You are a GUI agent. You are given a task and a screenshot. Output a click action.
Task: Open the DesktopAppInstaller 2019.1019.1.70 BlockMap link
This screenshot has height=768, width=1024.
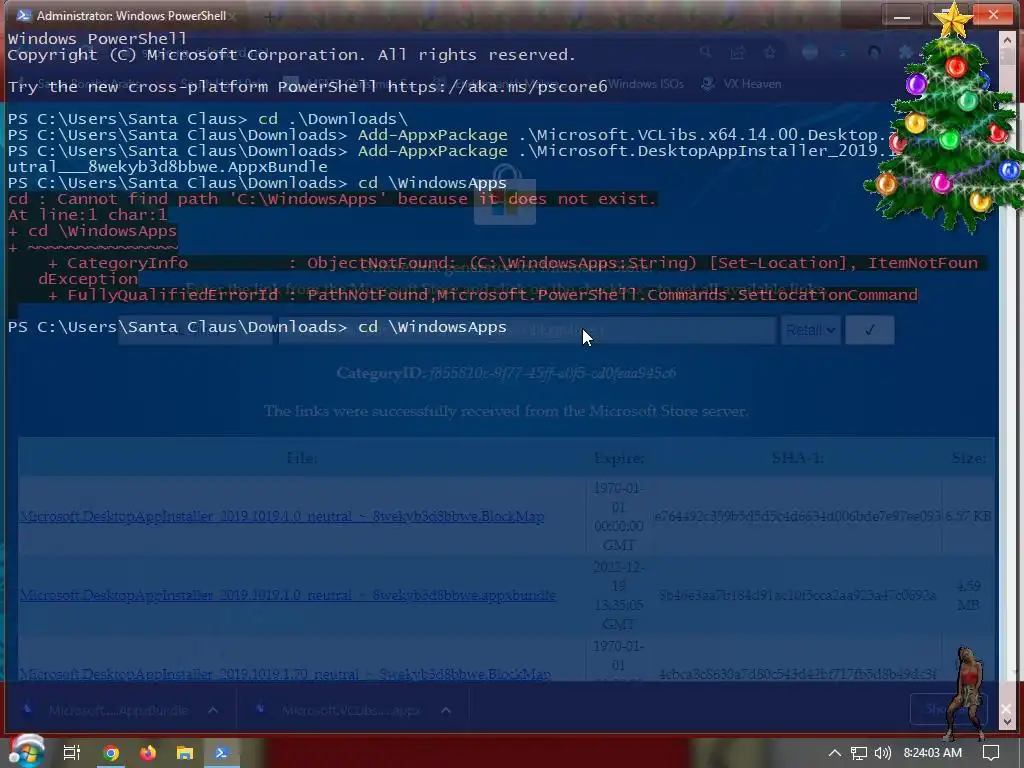(x=285, y=674)
